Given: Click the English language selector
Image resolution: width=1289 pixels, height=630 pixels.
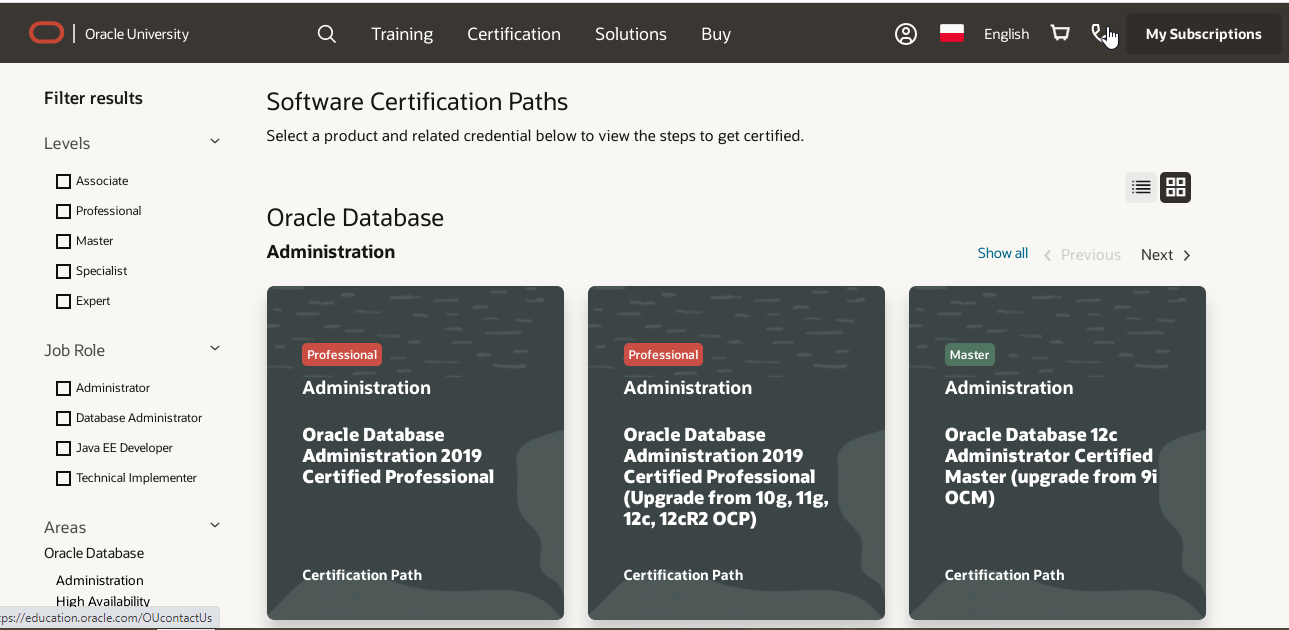Looking at the screenshot, I should tap(1006, 34).
